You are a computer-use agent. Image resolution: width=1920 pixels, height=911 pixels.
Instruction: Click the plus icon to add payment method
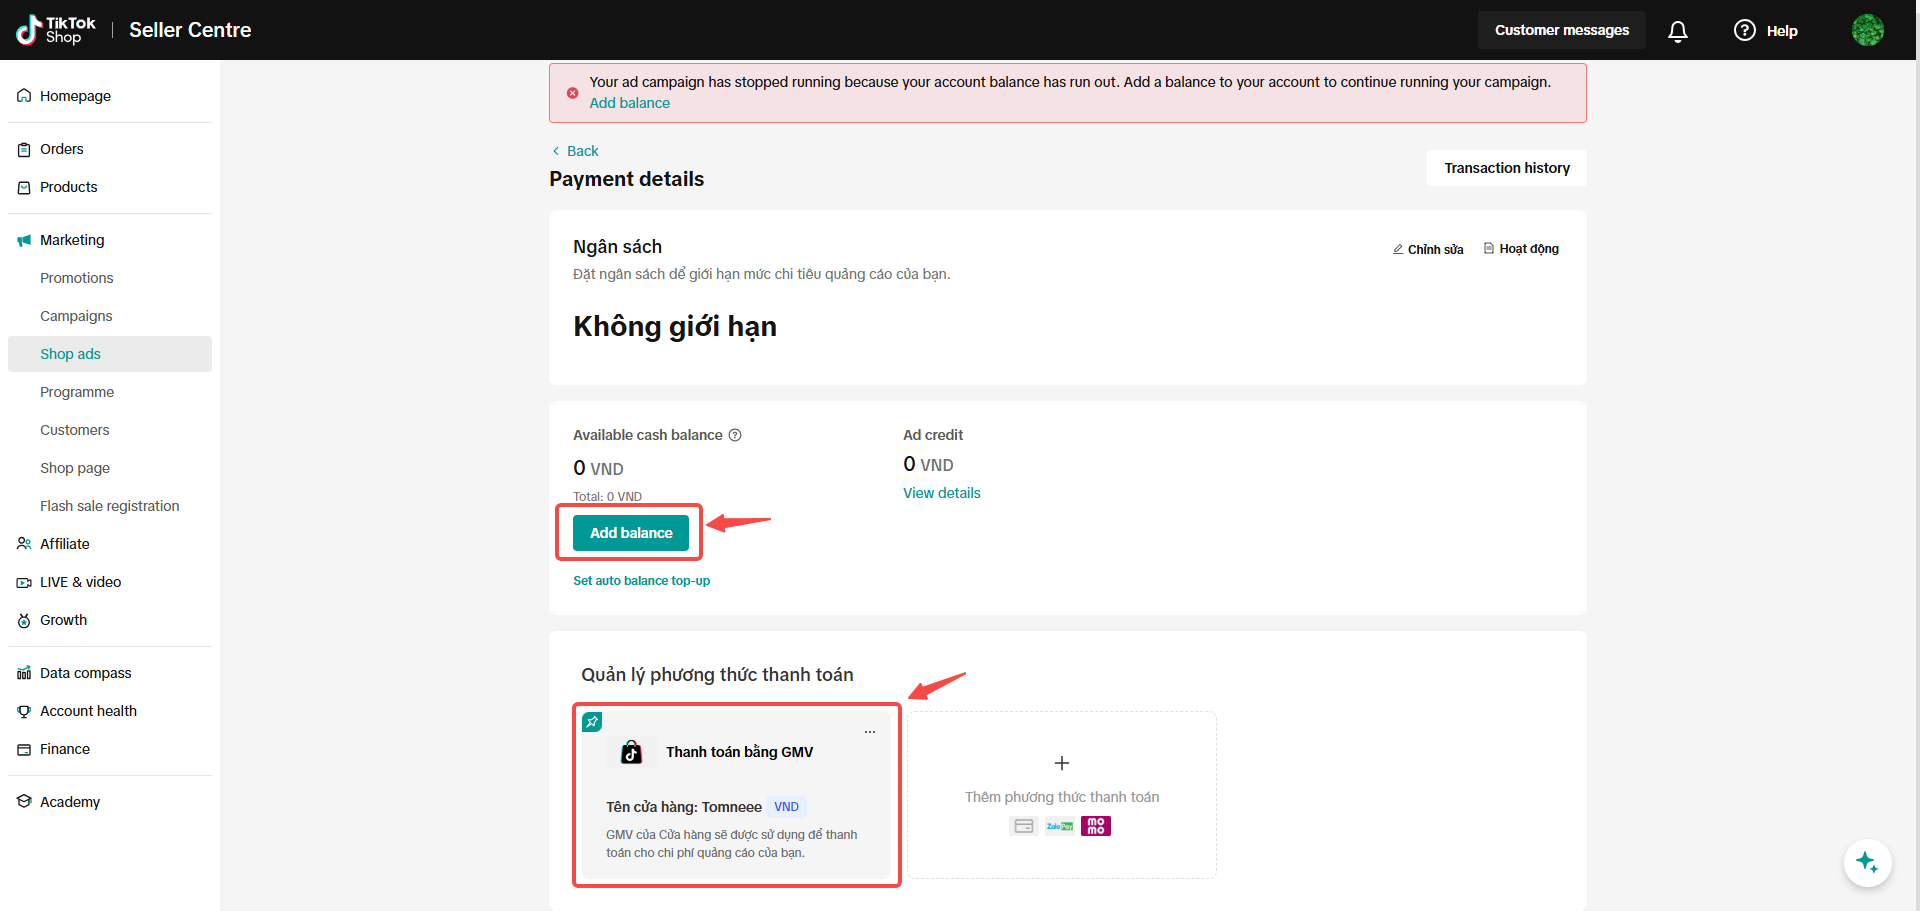pyautogui.click(x=1062, y=763)
